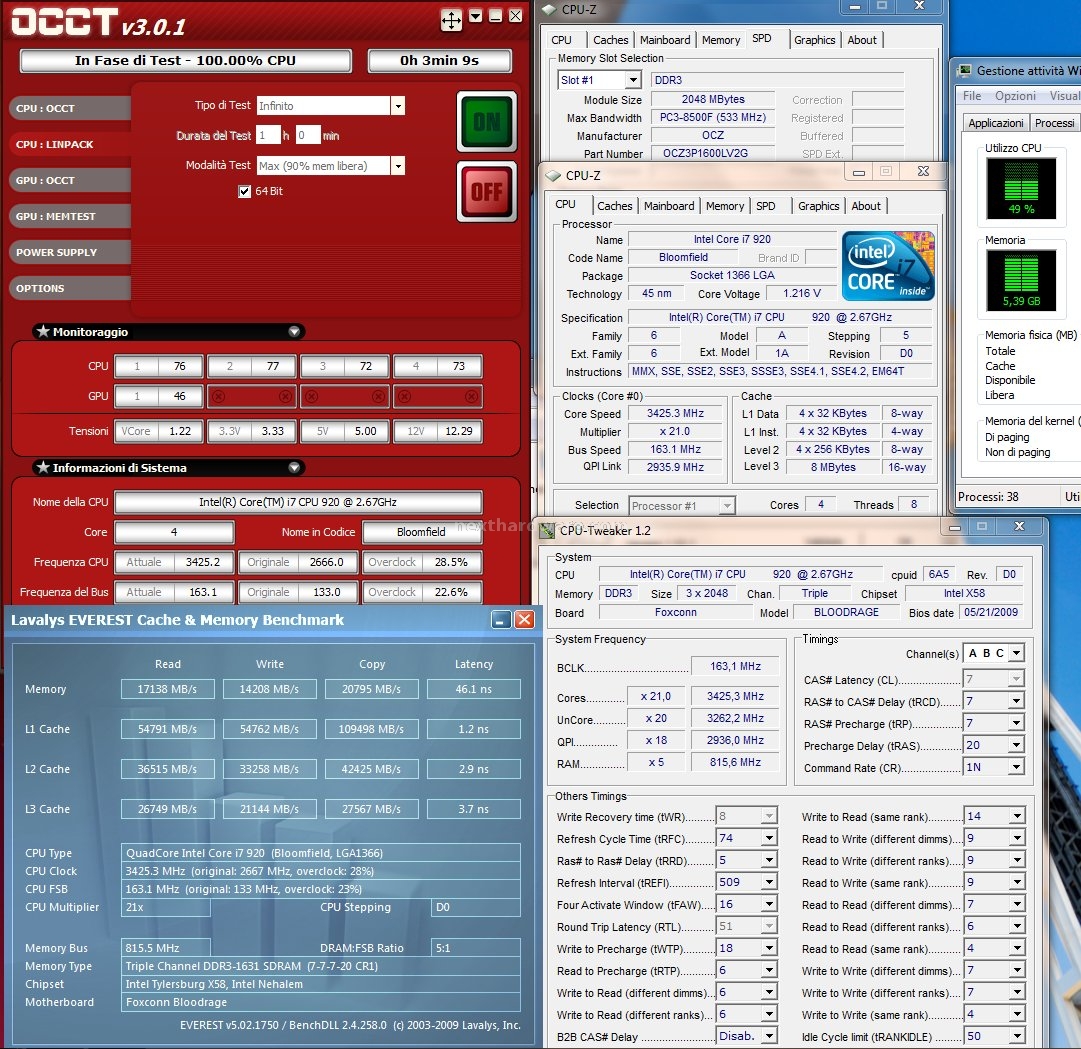Start the test with the green ON button
Viewport: 1081px width, 1049px height.
click(487, 122)
